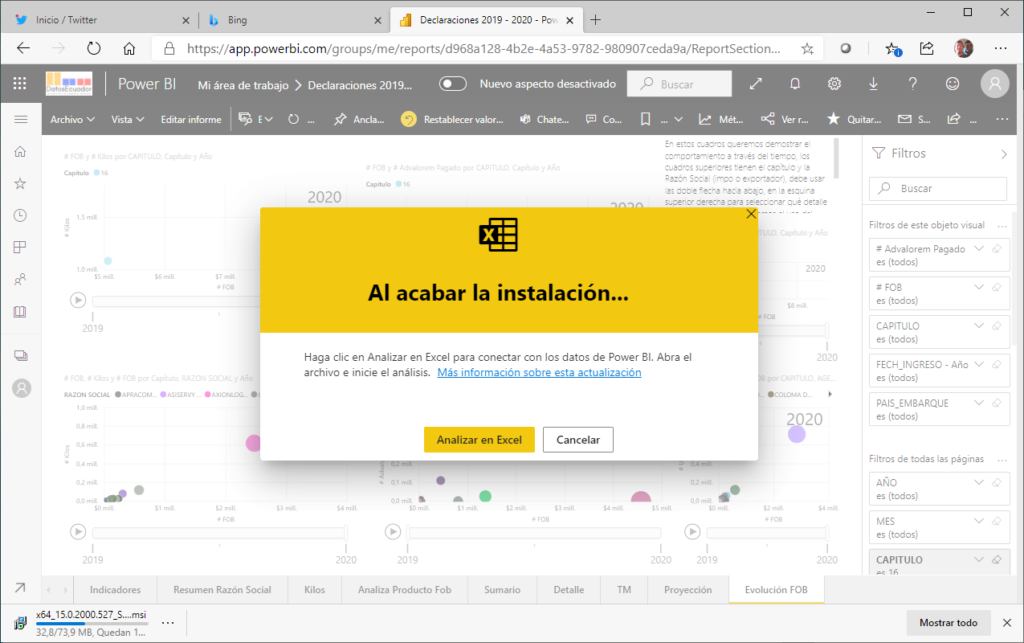
Task: Expand the FECH_INGRESO - Año filter card
Action: click(x=978, y=364)
